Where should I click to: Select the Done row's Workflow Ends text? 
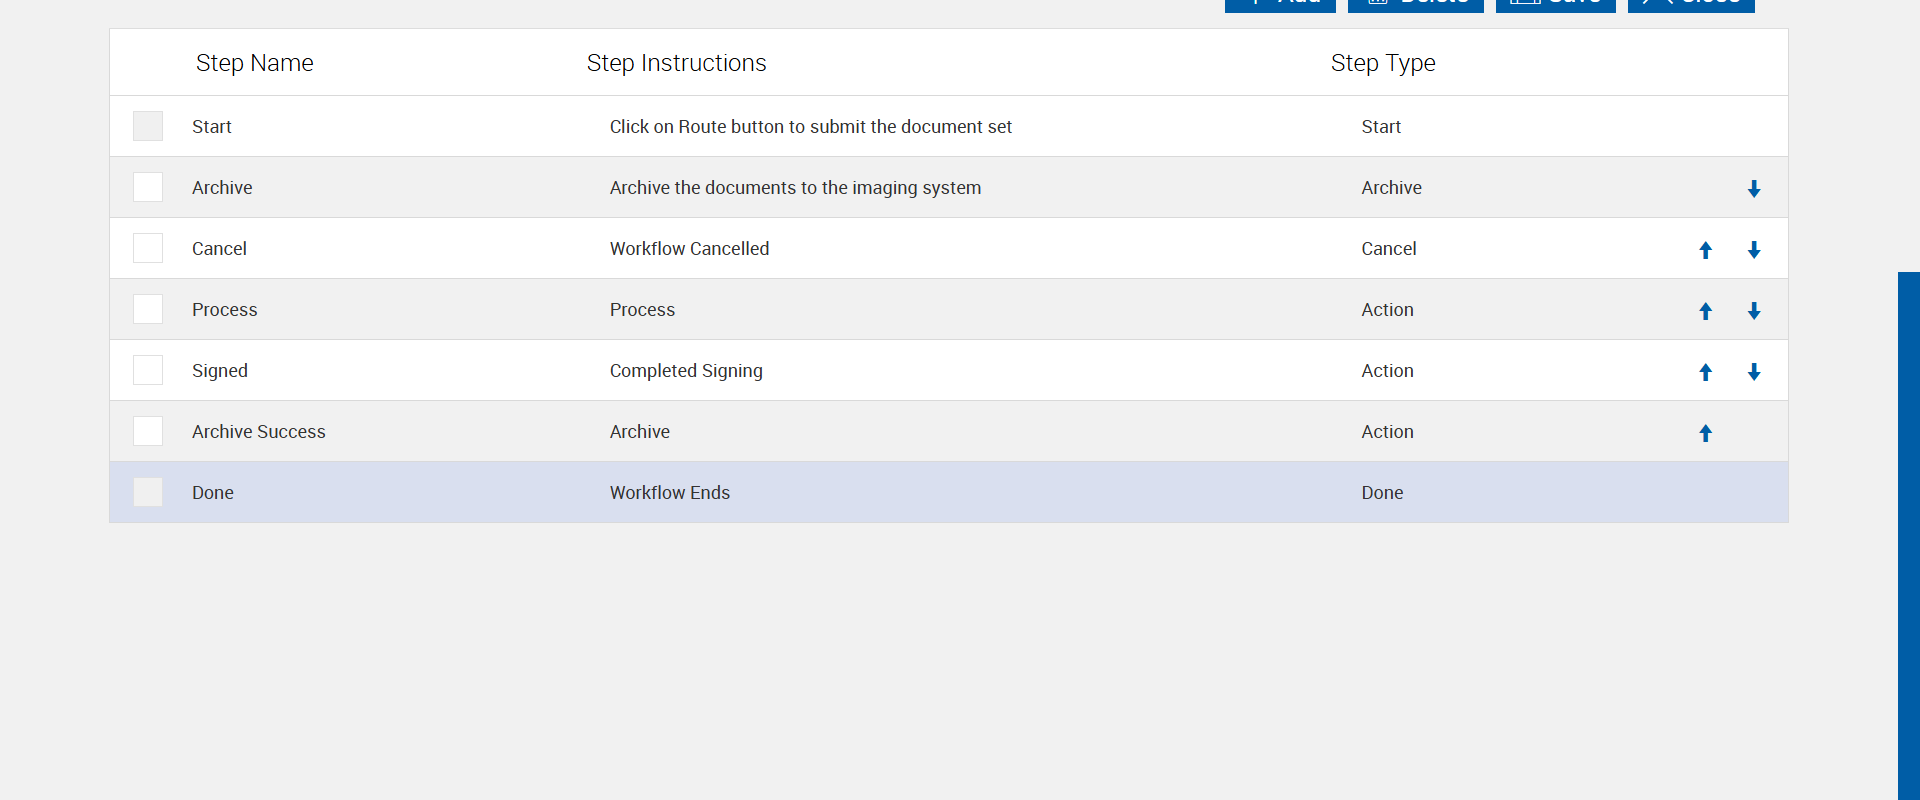pyautogui.click(x=669, y=493)
